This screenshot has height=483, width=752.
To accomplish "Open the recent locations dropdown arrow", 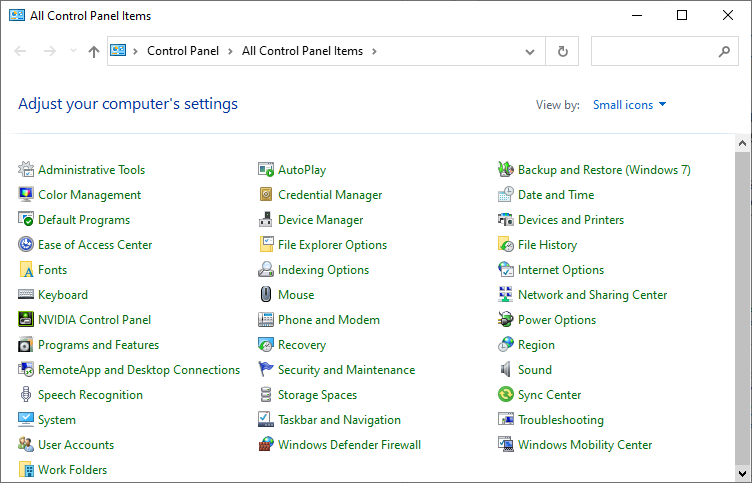I will coord(73,51).
